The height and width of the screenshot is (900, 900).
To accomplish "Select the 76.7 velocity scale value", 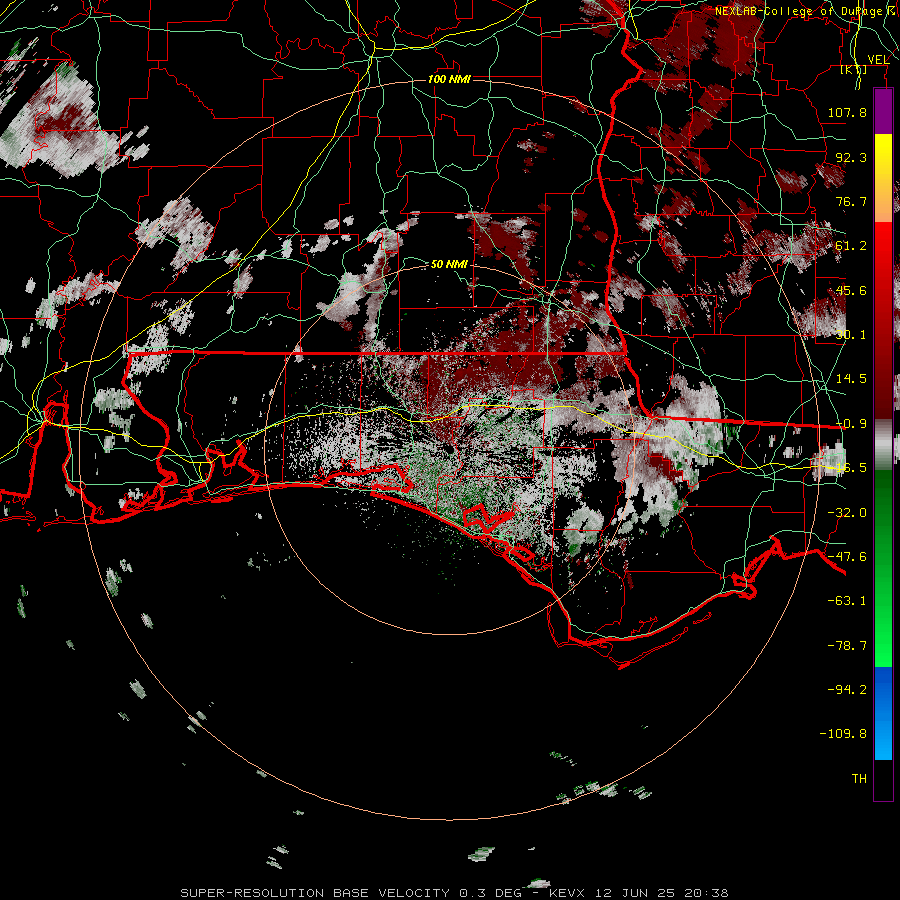I will (851, 201).
